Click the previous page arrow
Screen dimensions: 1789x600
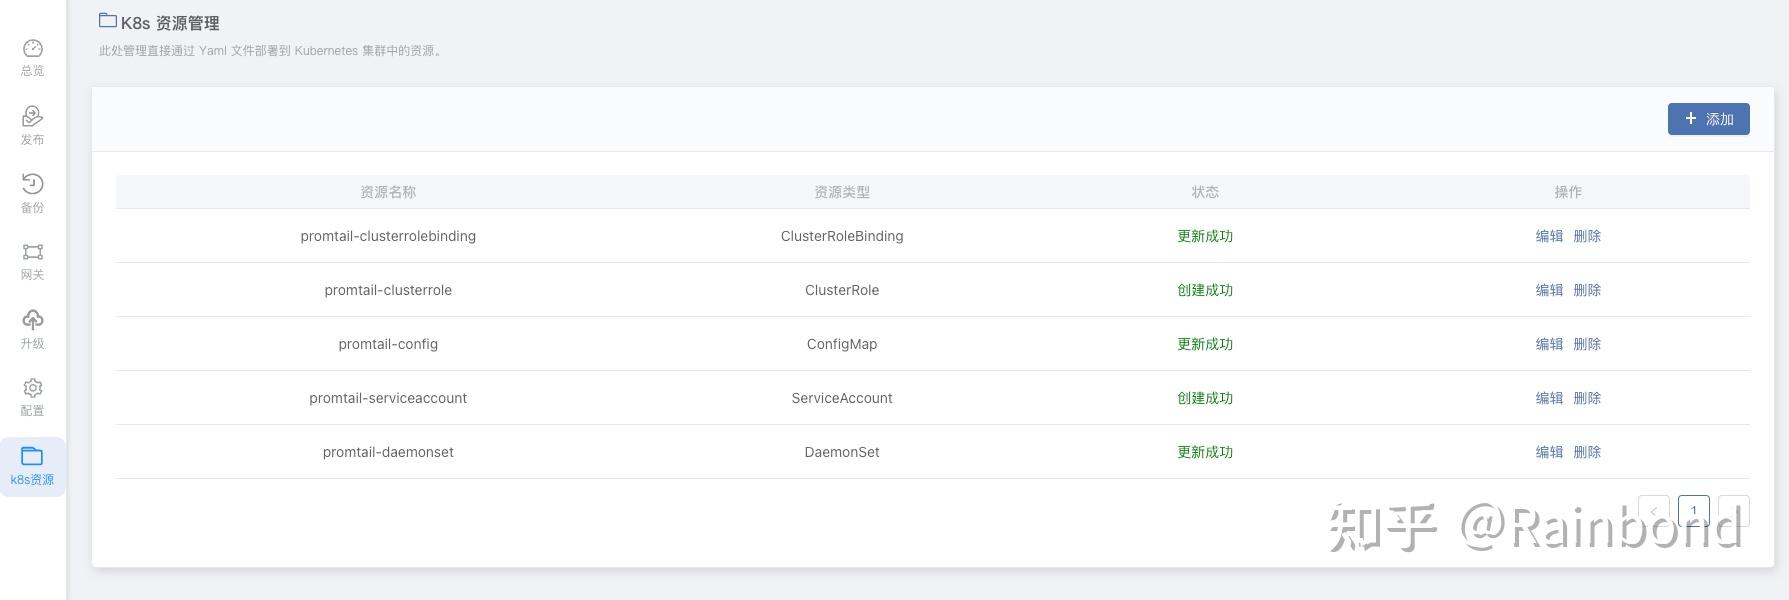(x=1654, y=511)
